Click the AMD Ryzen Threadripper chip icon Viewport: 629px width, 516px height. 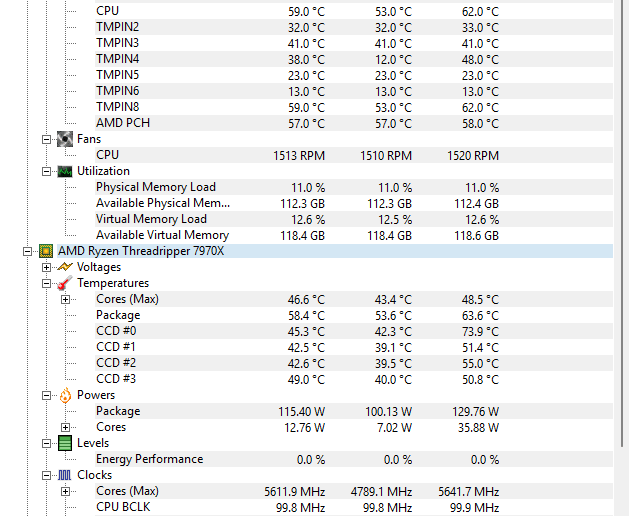[46, 251]
